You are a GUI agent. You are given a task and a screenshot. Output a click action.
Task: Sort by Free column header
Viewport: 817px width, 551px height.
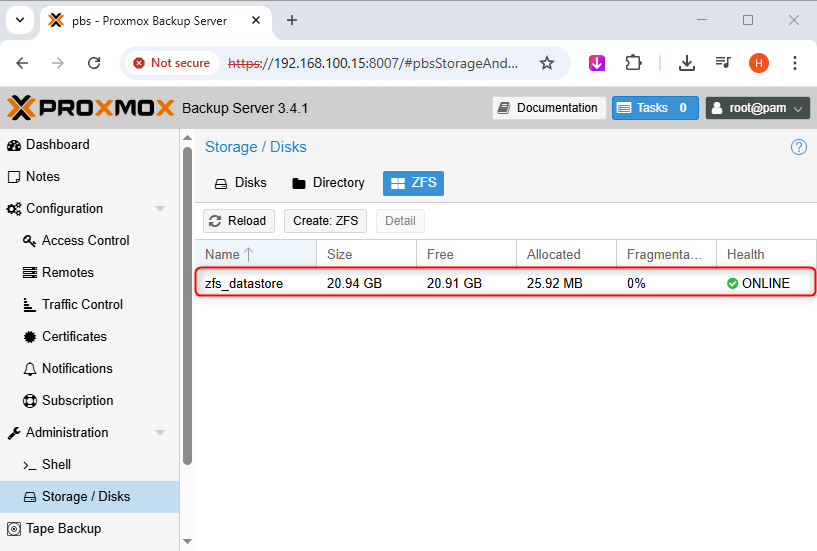tap(466, 254)
